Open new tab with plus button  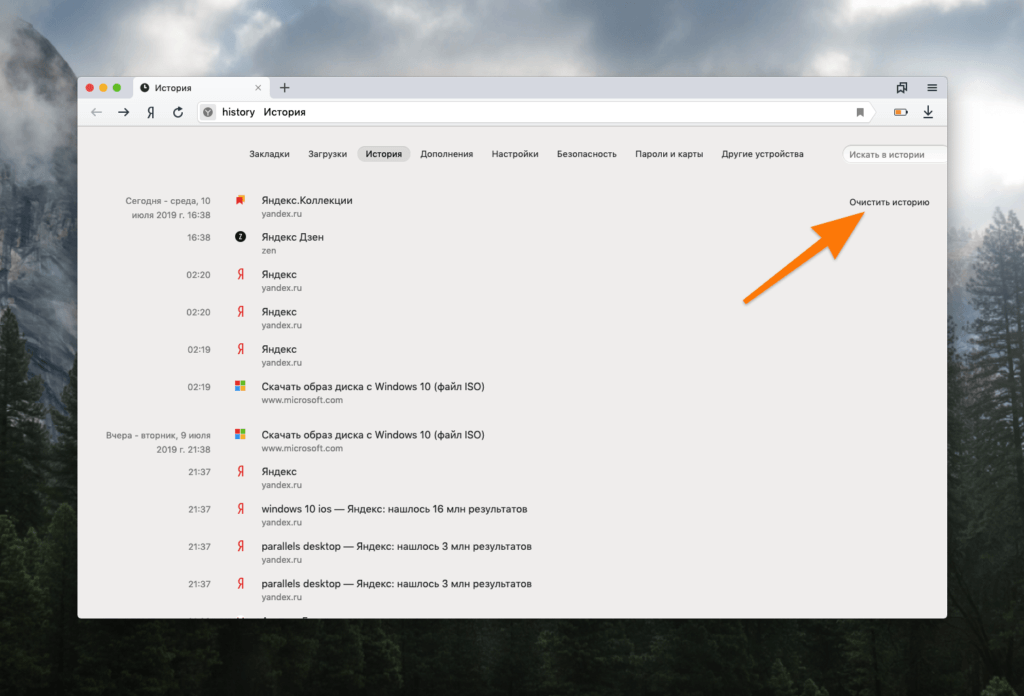[x=284, y=88]
